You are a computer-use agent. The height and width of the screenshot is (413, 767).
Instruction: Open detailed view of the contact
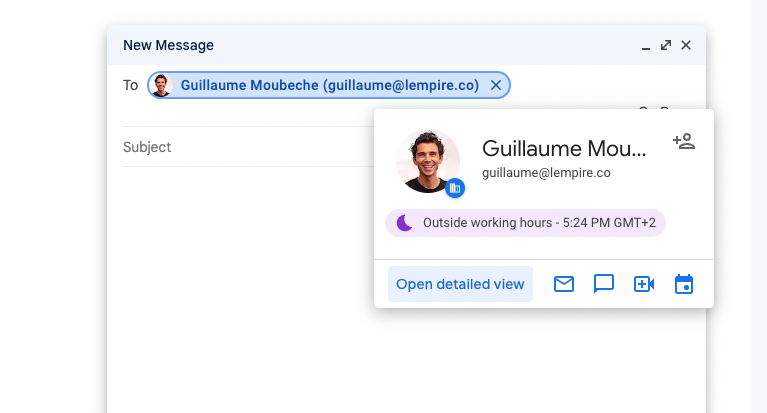click(460, 284)
